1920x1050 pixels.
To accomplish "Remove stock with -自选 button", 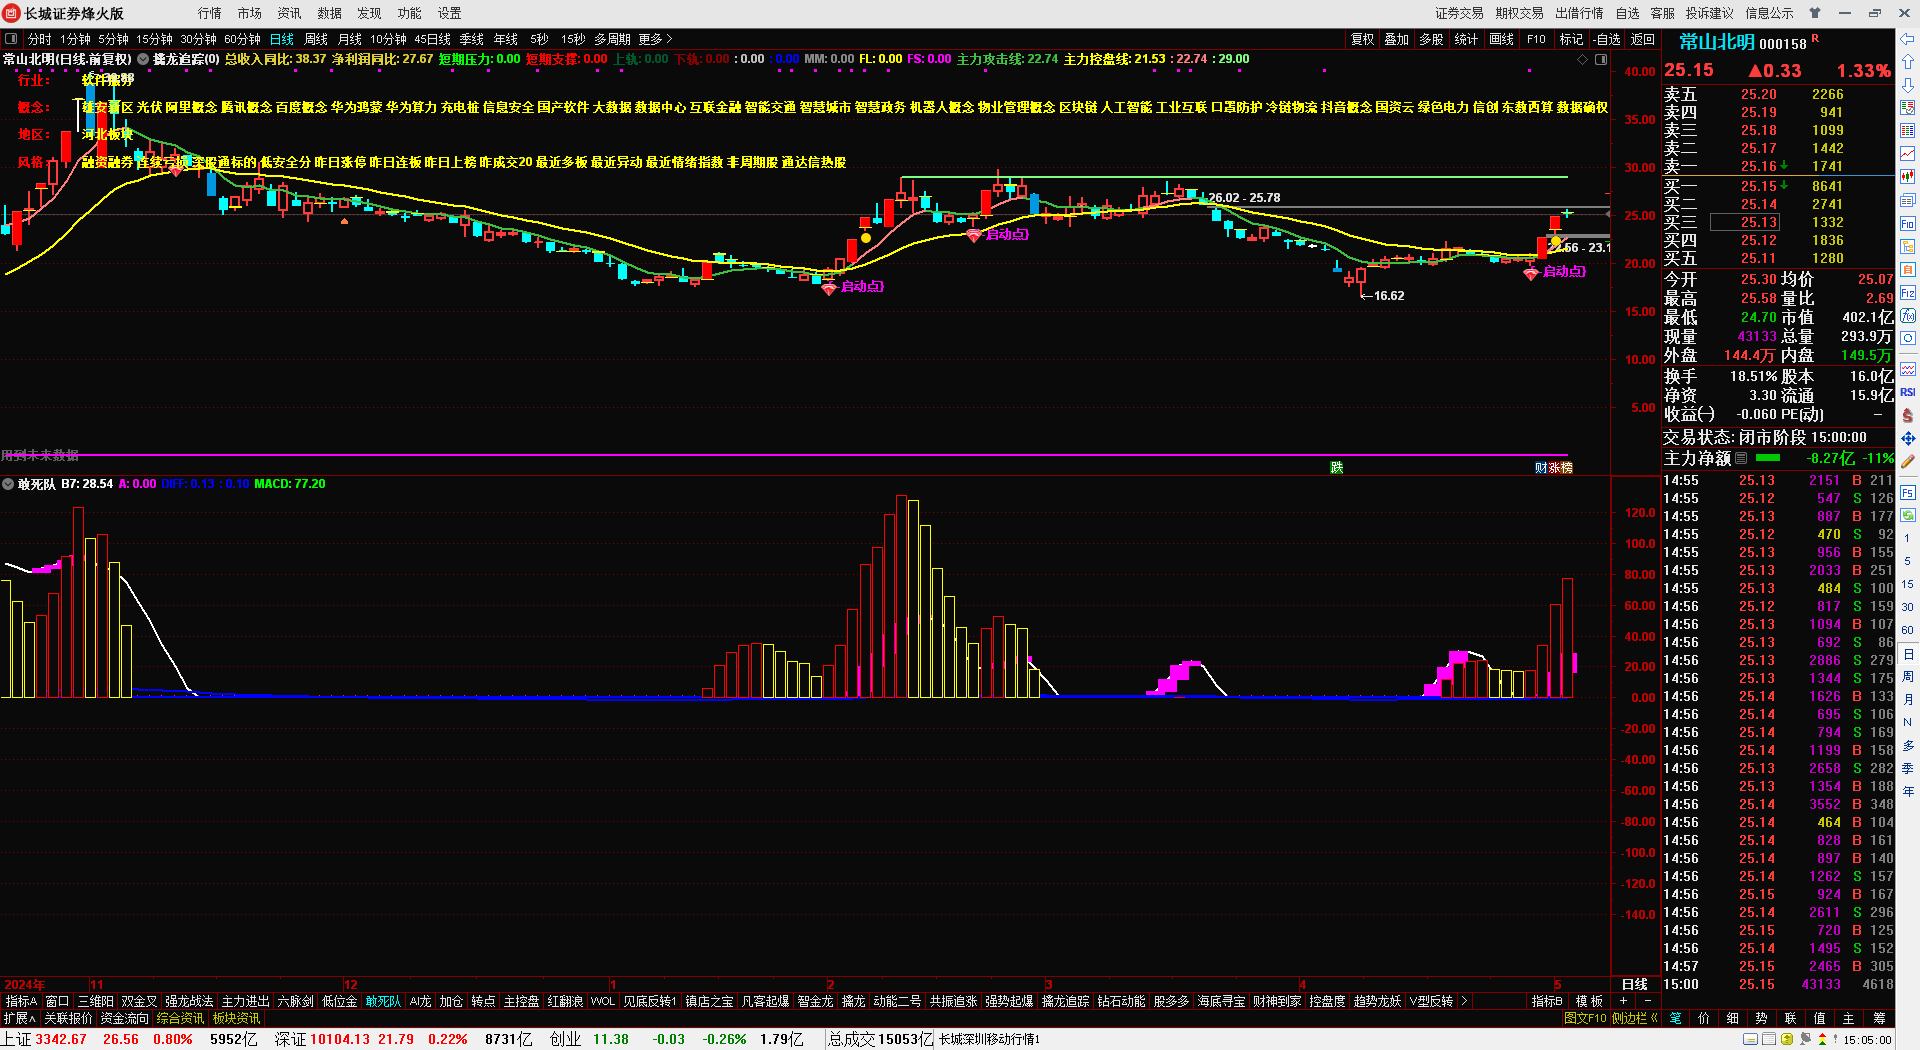I will coord(1607,39).
